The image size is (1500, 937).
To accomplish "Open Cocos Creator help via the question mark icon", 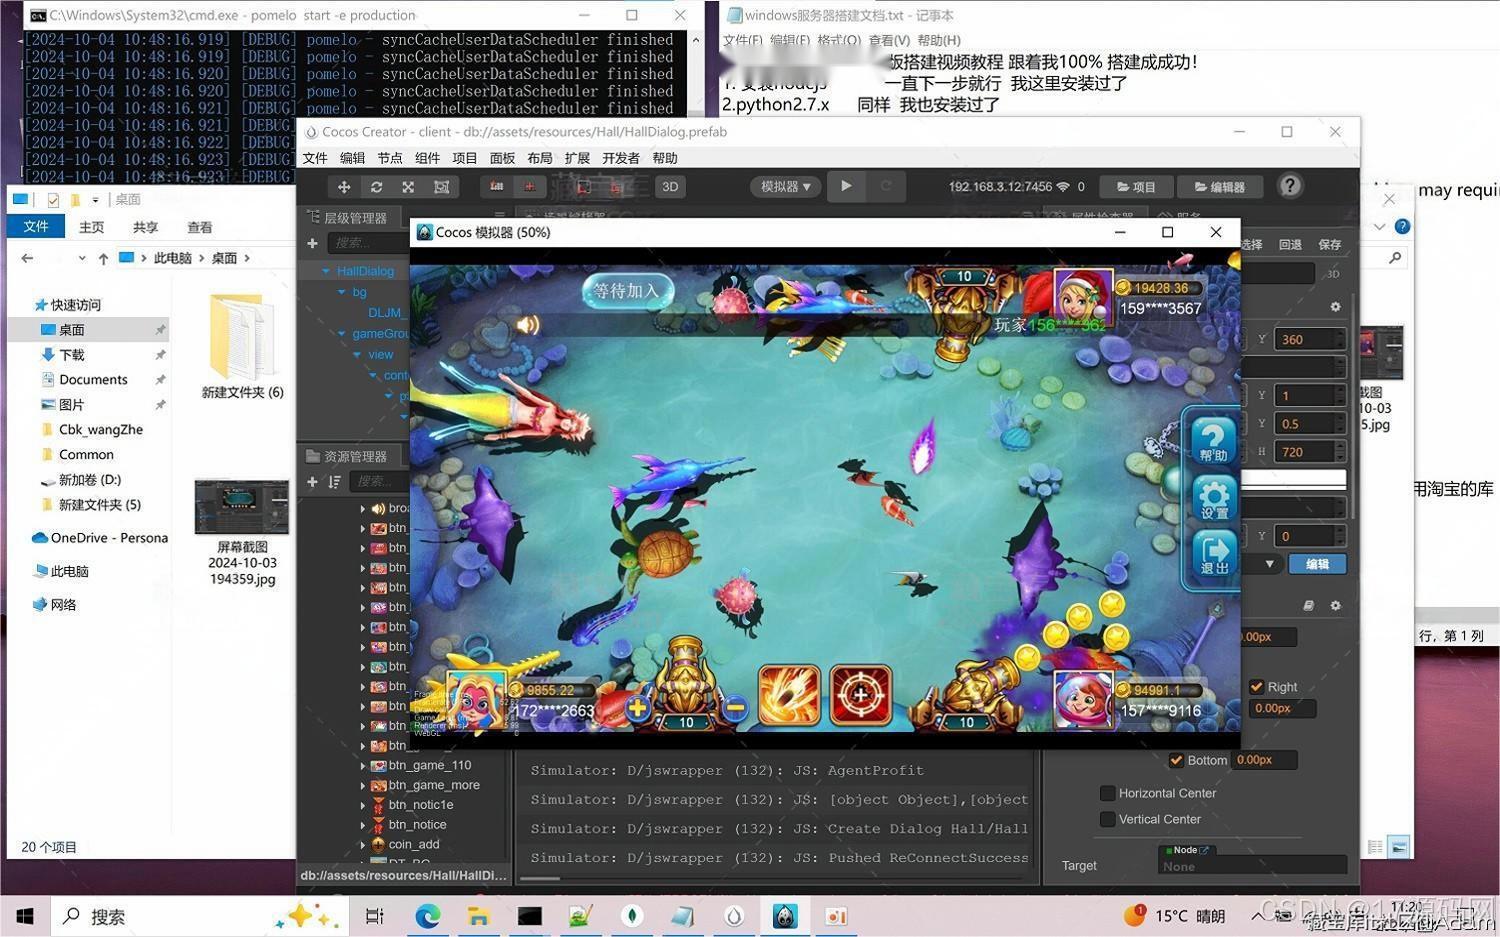I will coord(1289,186).
